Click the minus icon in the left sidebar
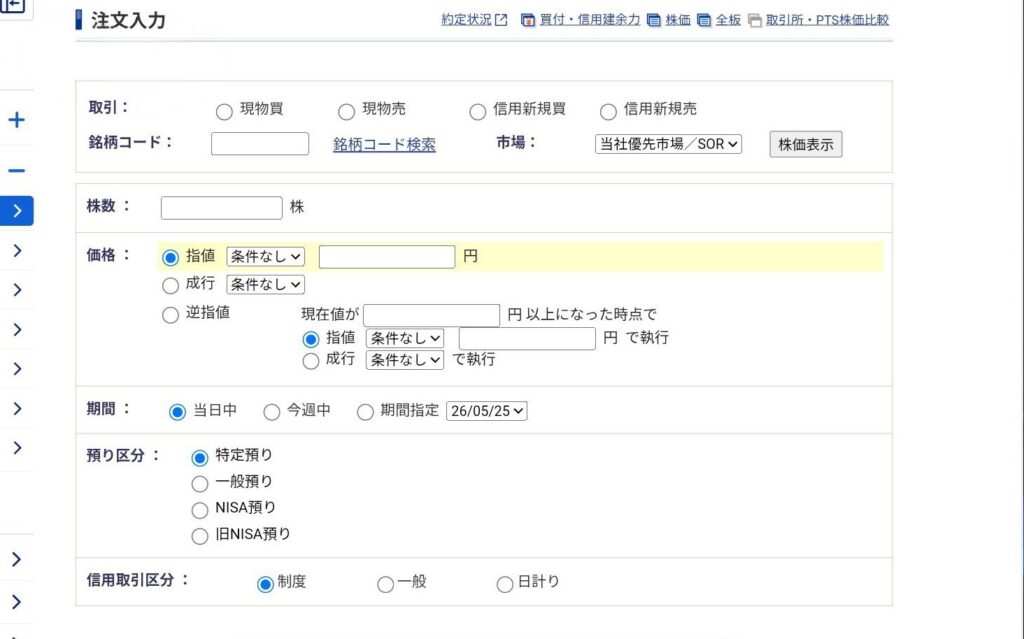The width and height of the screenshot is (1024, 639). (x=16, y=171)
